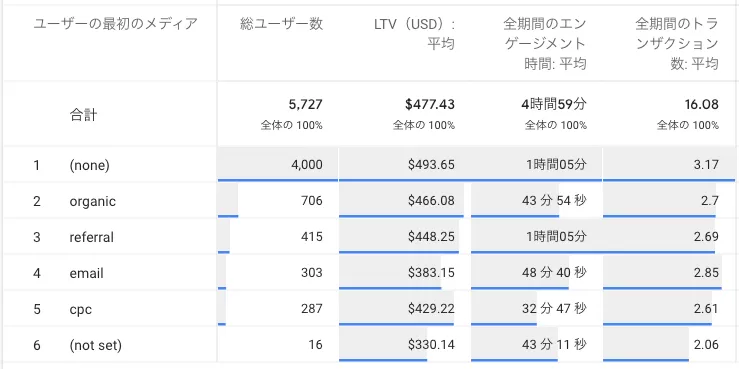Select transactions cell 2.85

[706, 272]
